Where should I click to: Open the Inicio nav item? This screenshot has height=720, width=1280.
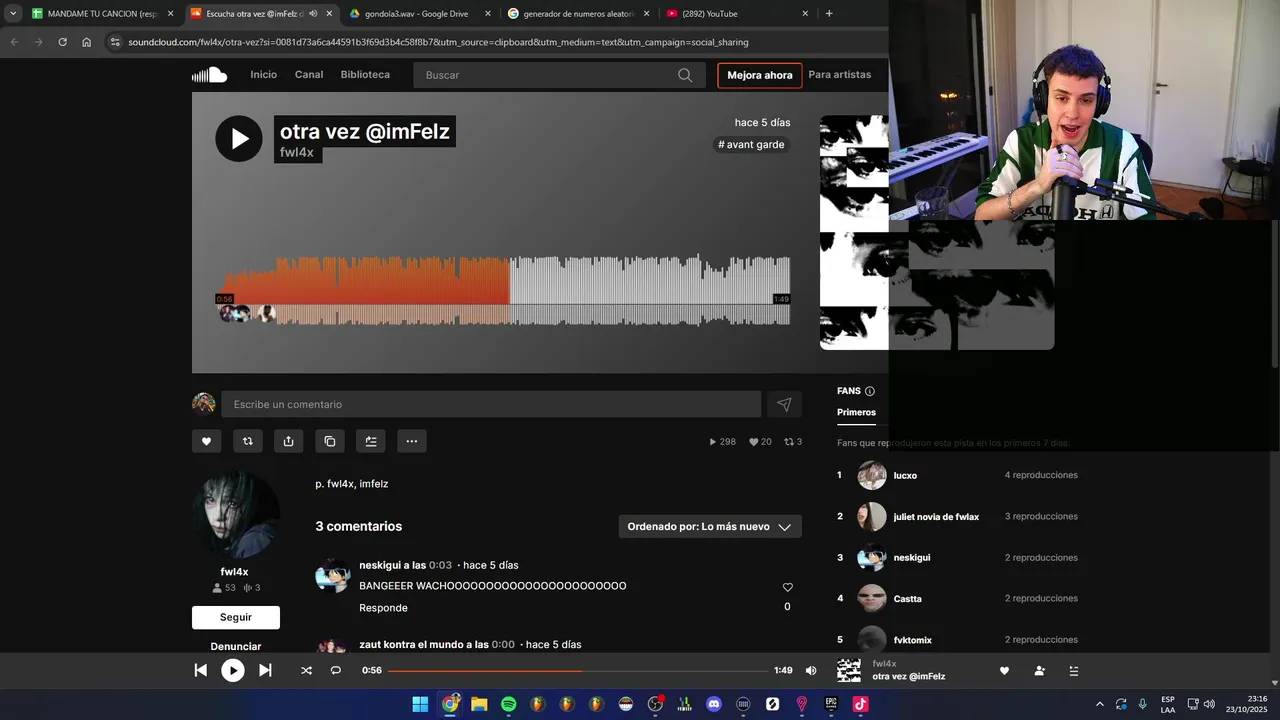pyautogui.click(x=264, y=75)
